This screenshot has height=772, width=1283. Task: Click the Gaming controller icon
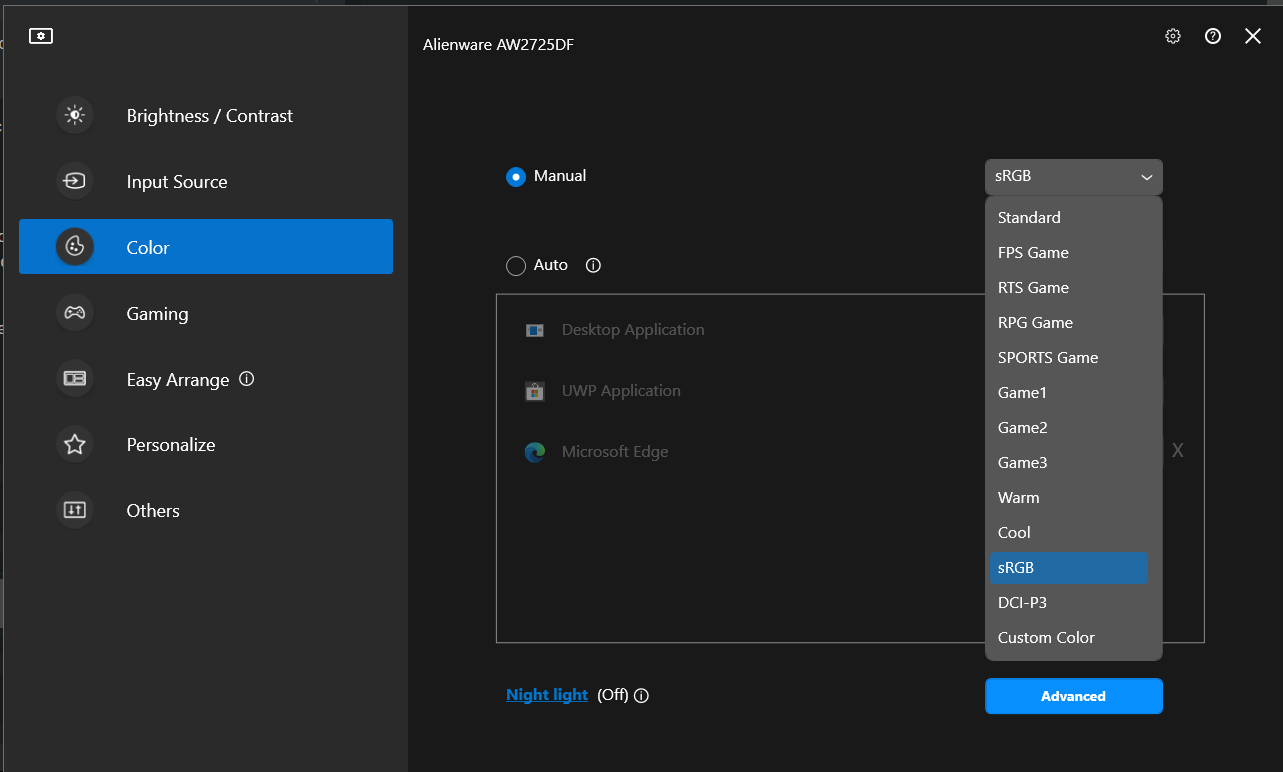point(75,312)
